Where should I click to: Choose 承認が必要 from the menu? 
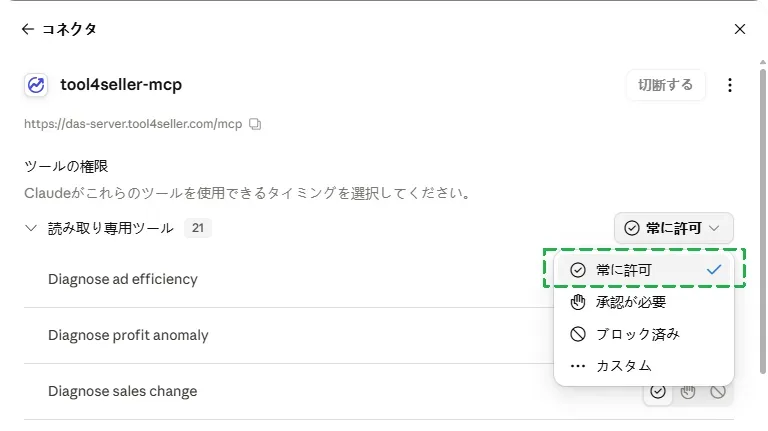pyautogui.click(x=644, y=302)
